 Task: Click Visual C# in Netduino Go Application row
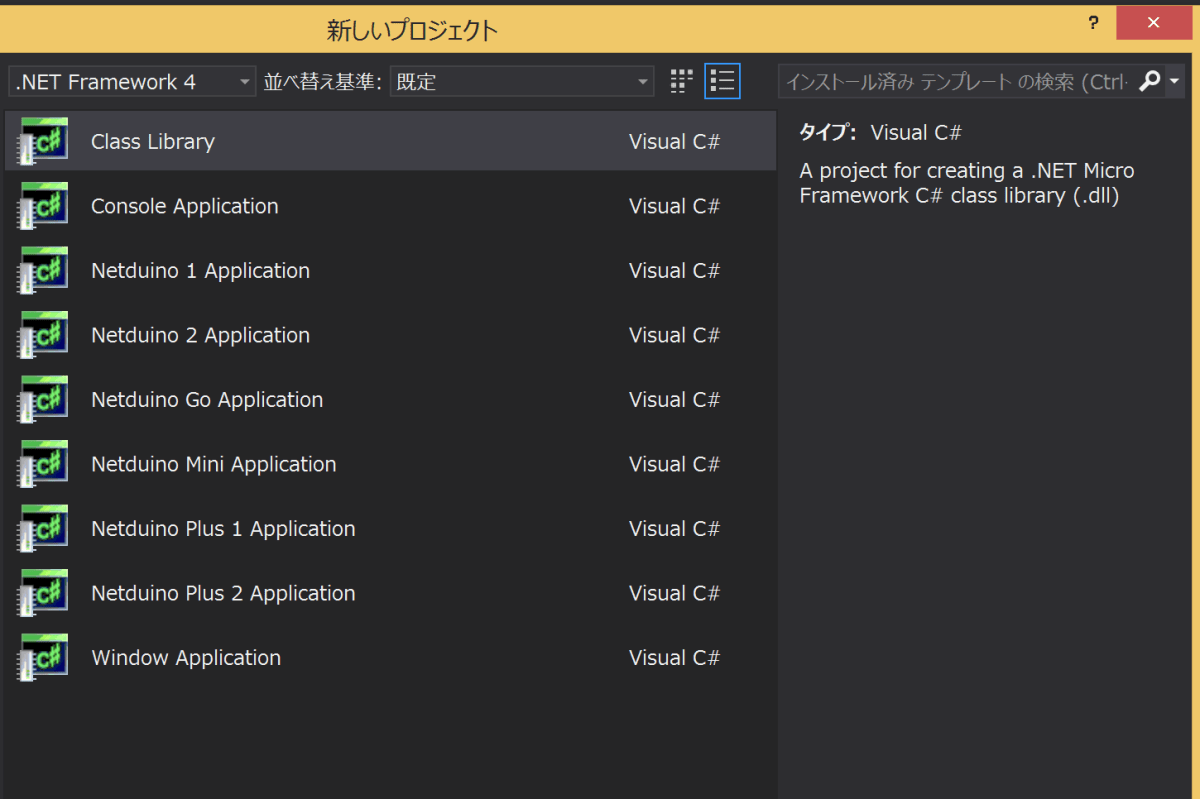(674, 400)
